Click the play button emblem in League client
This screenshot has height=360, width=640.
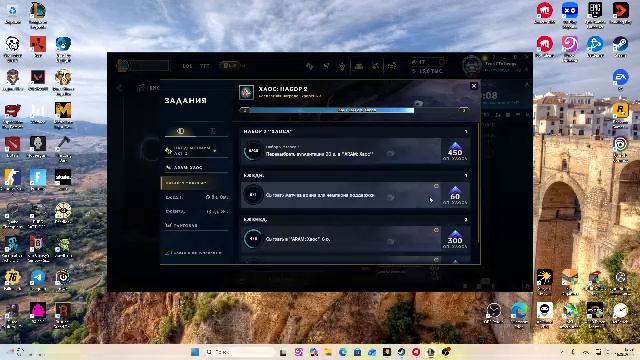122,65
